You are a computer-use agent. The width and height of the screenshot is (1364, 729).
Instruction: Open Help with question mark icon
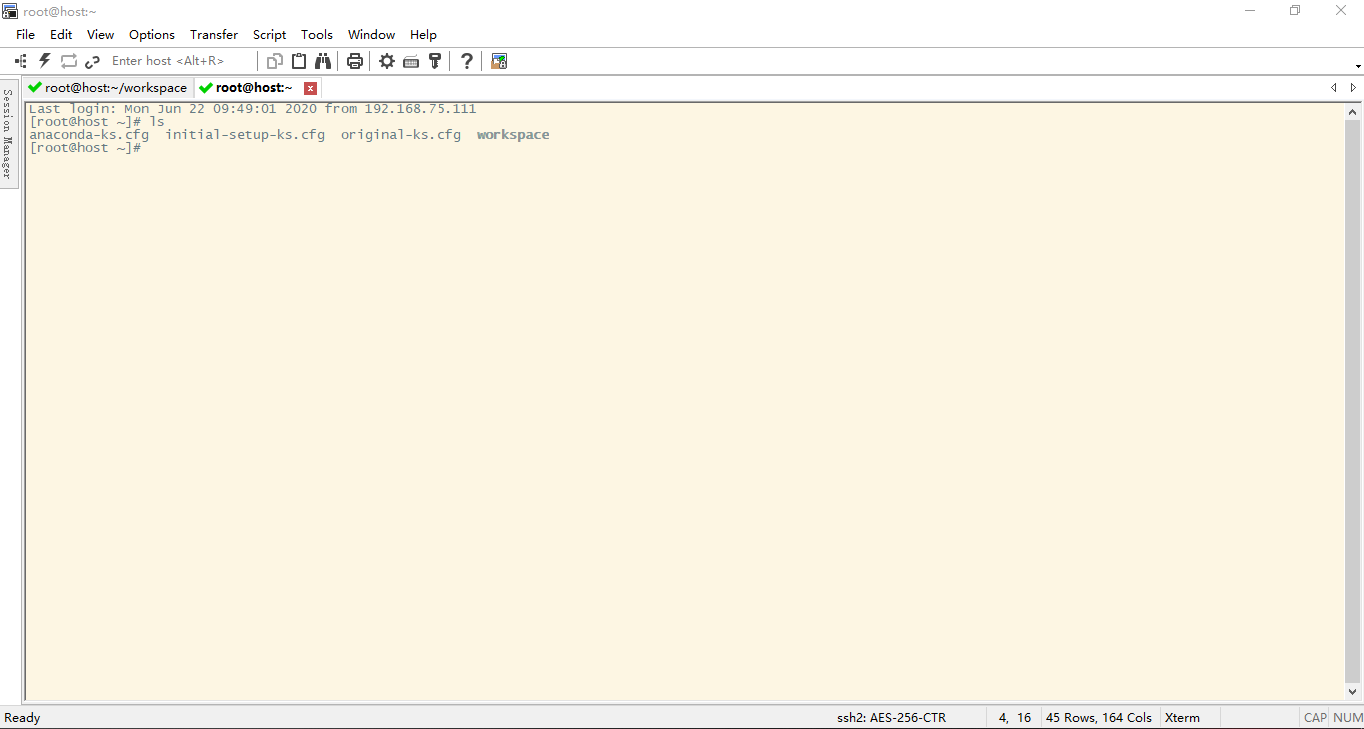click(x=467, y=61)
